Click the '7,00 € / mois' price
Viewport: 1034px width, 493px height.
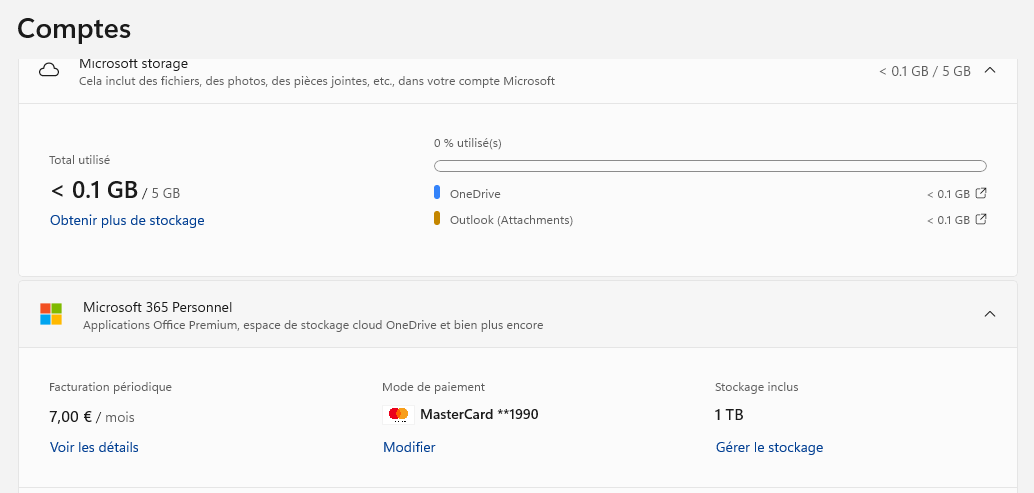click(92, 417)
